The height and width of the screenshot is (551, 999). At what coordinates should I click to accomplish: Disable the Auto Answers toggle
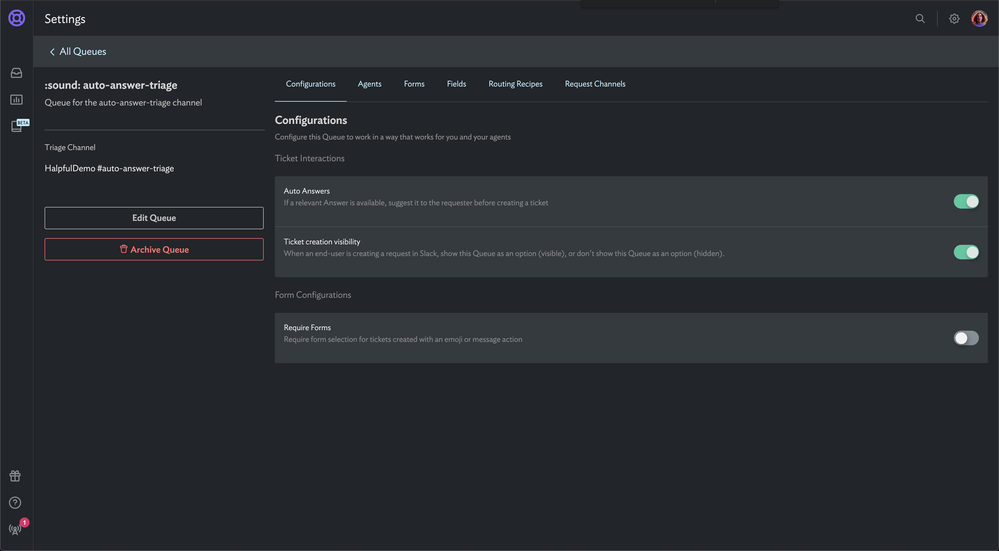tap(966, 201)
